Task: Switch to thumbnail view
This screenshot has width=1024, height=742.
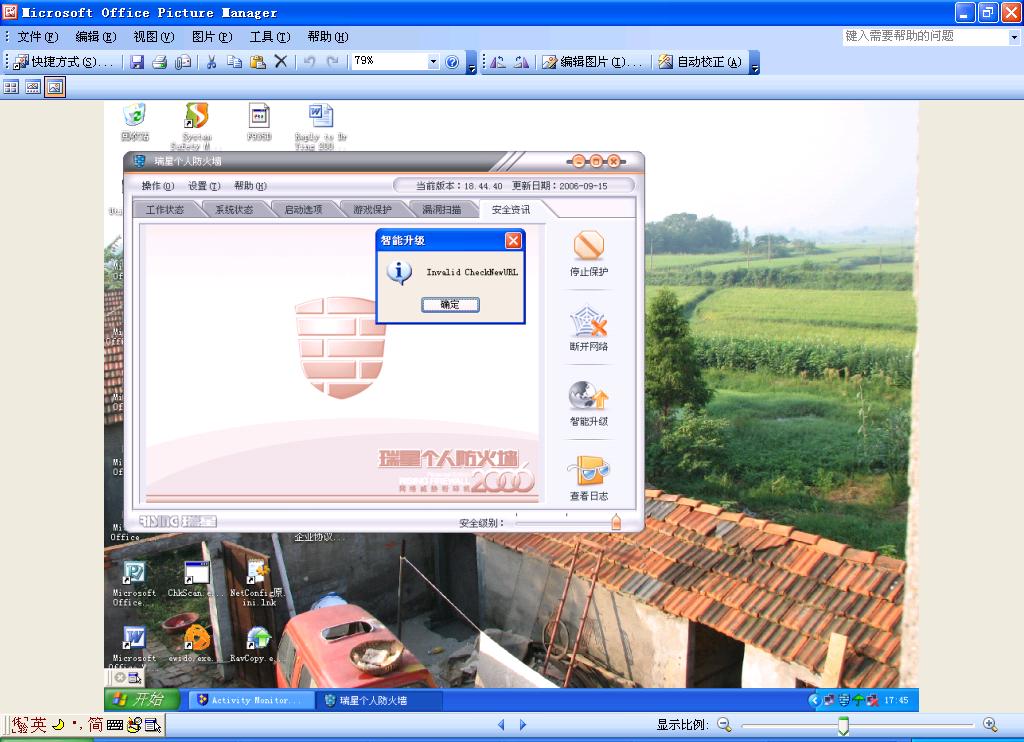Action: coord(11,87)
